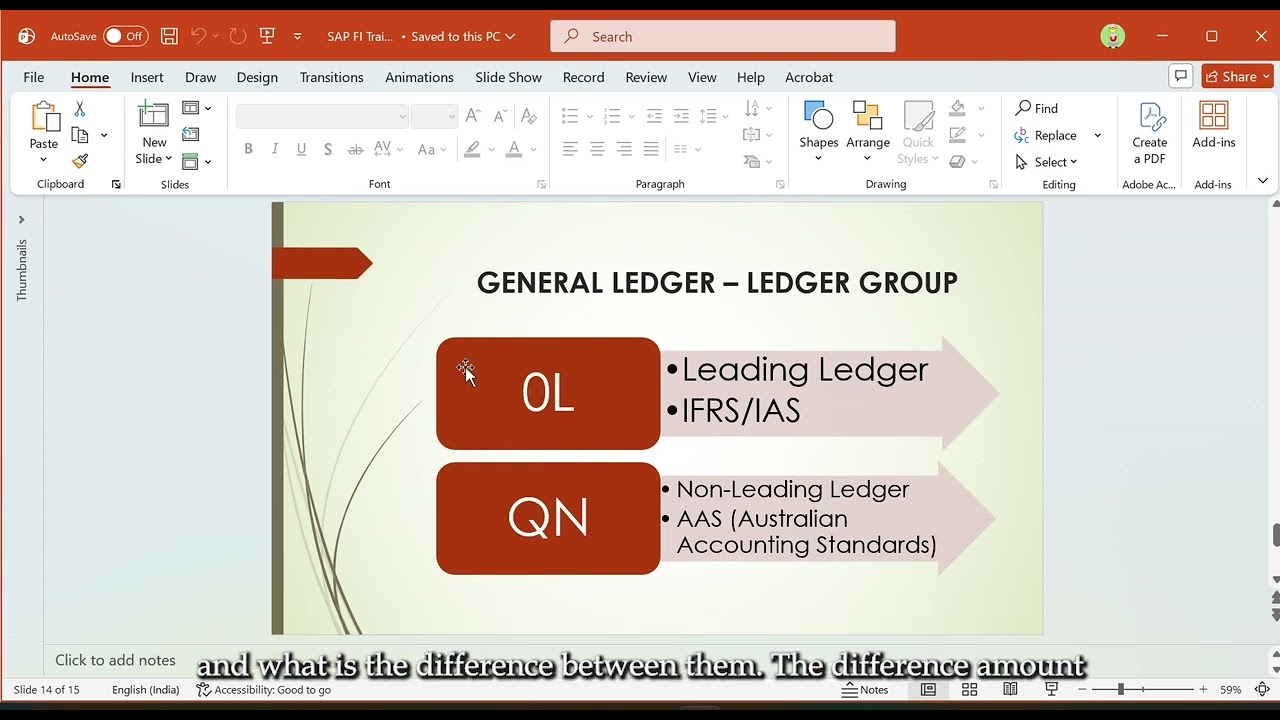Screen dimensions: 1280x720
Task: Click the Save icon in title bar
Action: click(x=169, y=36)
